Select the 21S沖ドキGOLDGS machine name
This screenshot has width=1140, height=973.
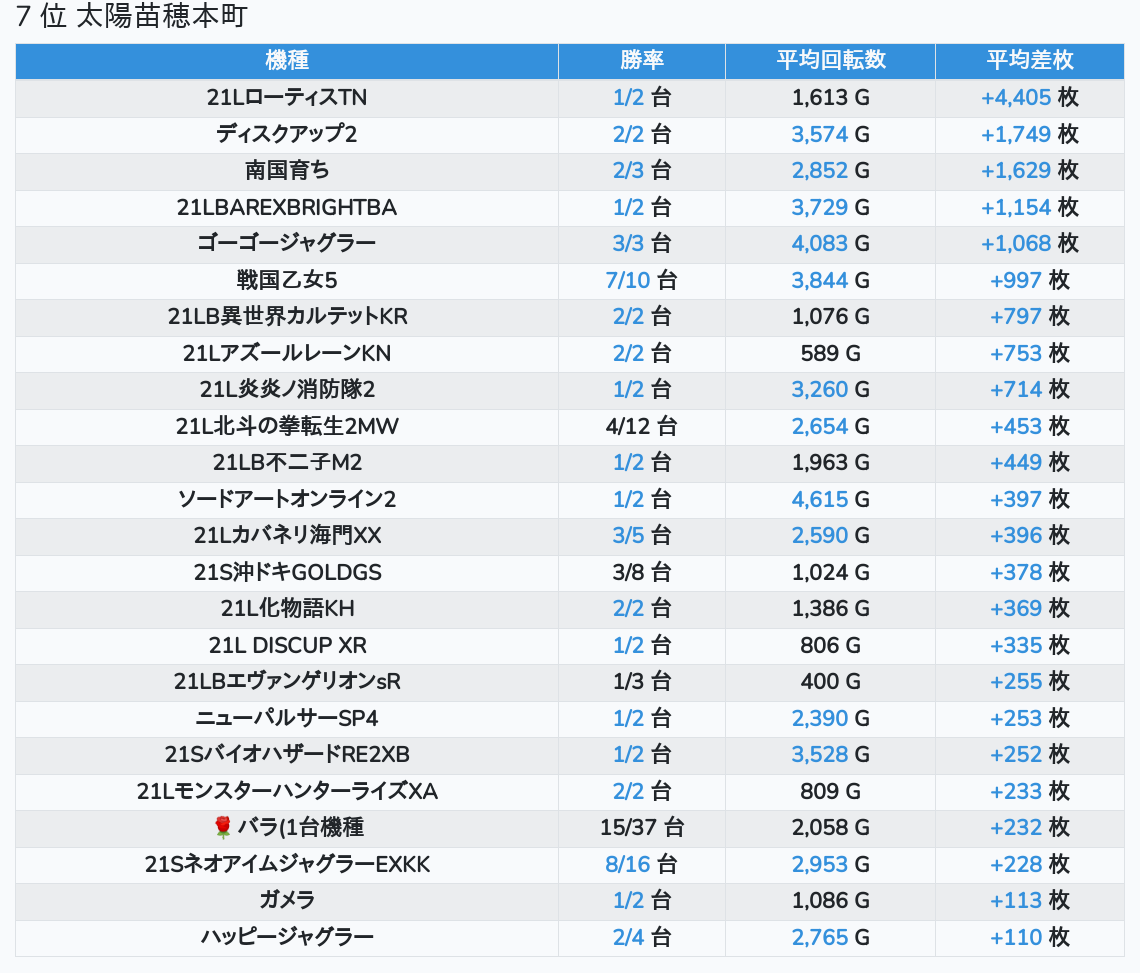click(286, 572)
